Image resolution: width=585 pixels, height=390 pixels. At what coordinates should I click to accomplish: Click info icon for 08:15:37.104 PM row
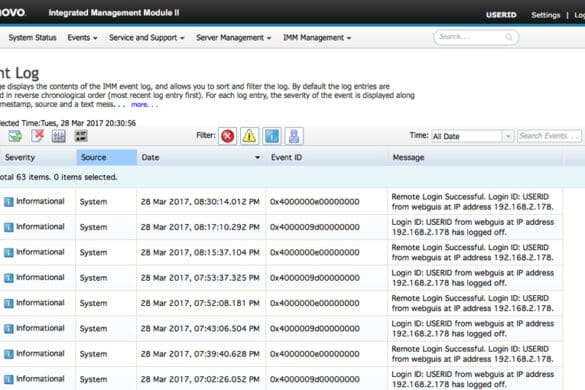coord(9,253)
